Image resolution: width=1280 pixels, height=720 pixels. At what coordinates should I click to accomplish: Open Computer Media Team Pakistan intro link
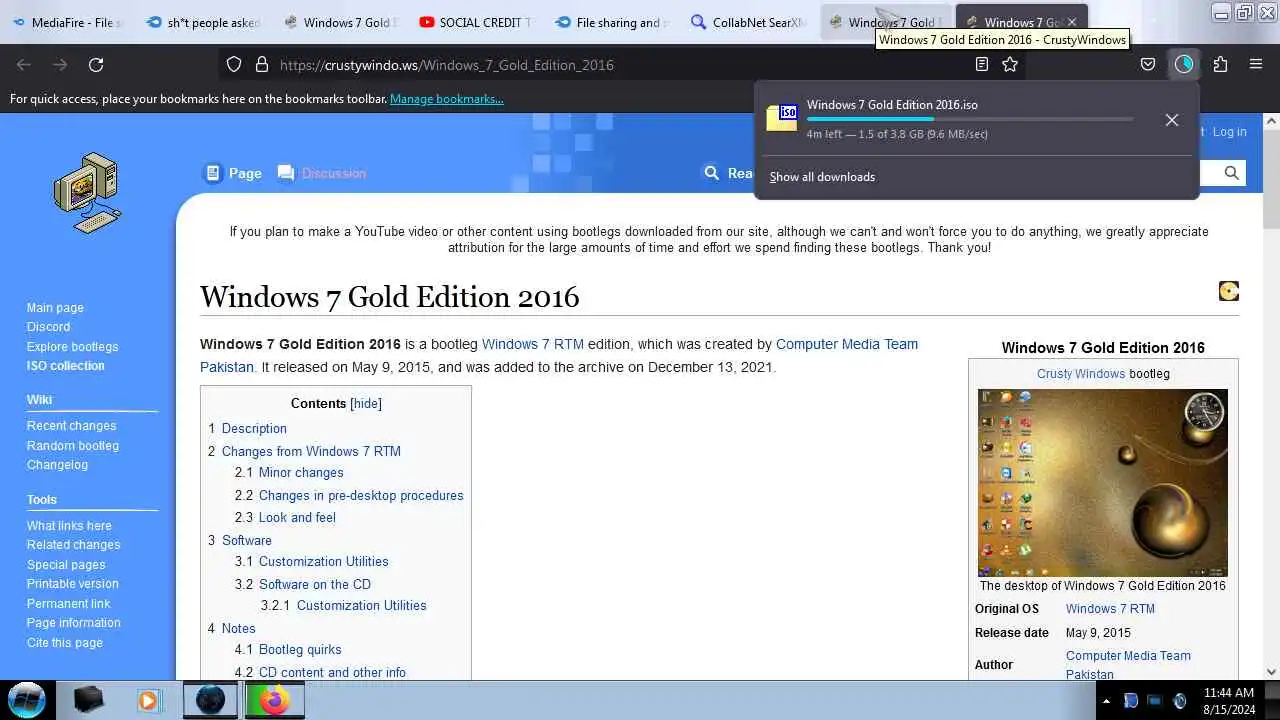point(559,355)
